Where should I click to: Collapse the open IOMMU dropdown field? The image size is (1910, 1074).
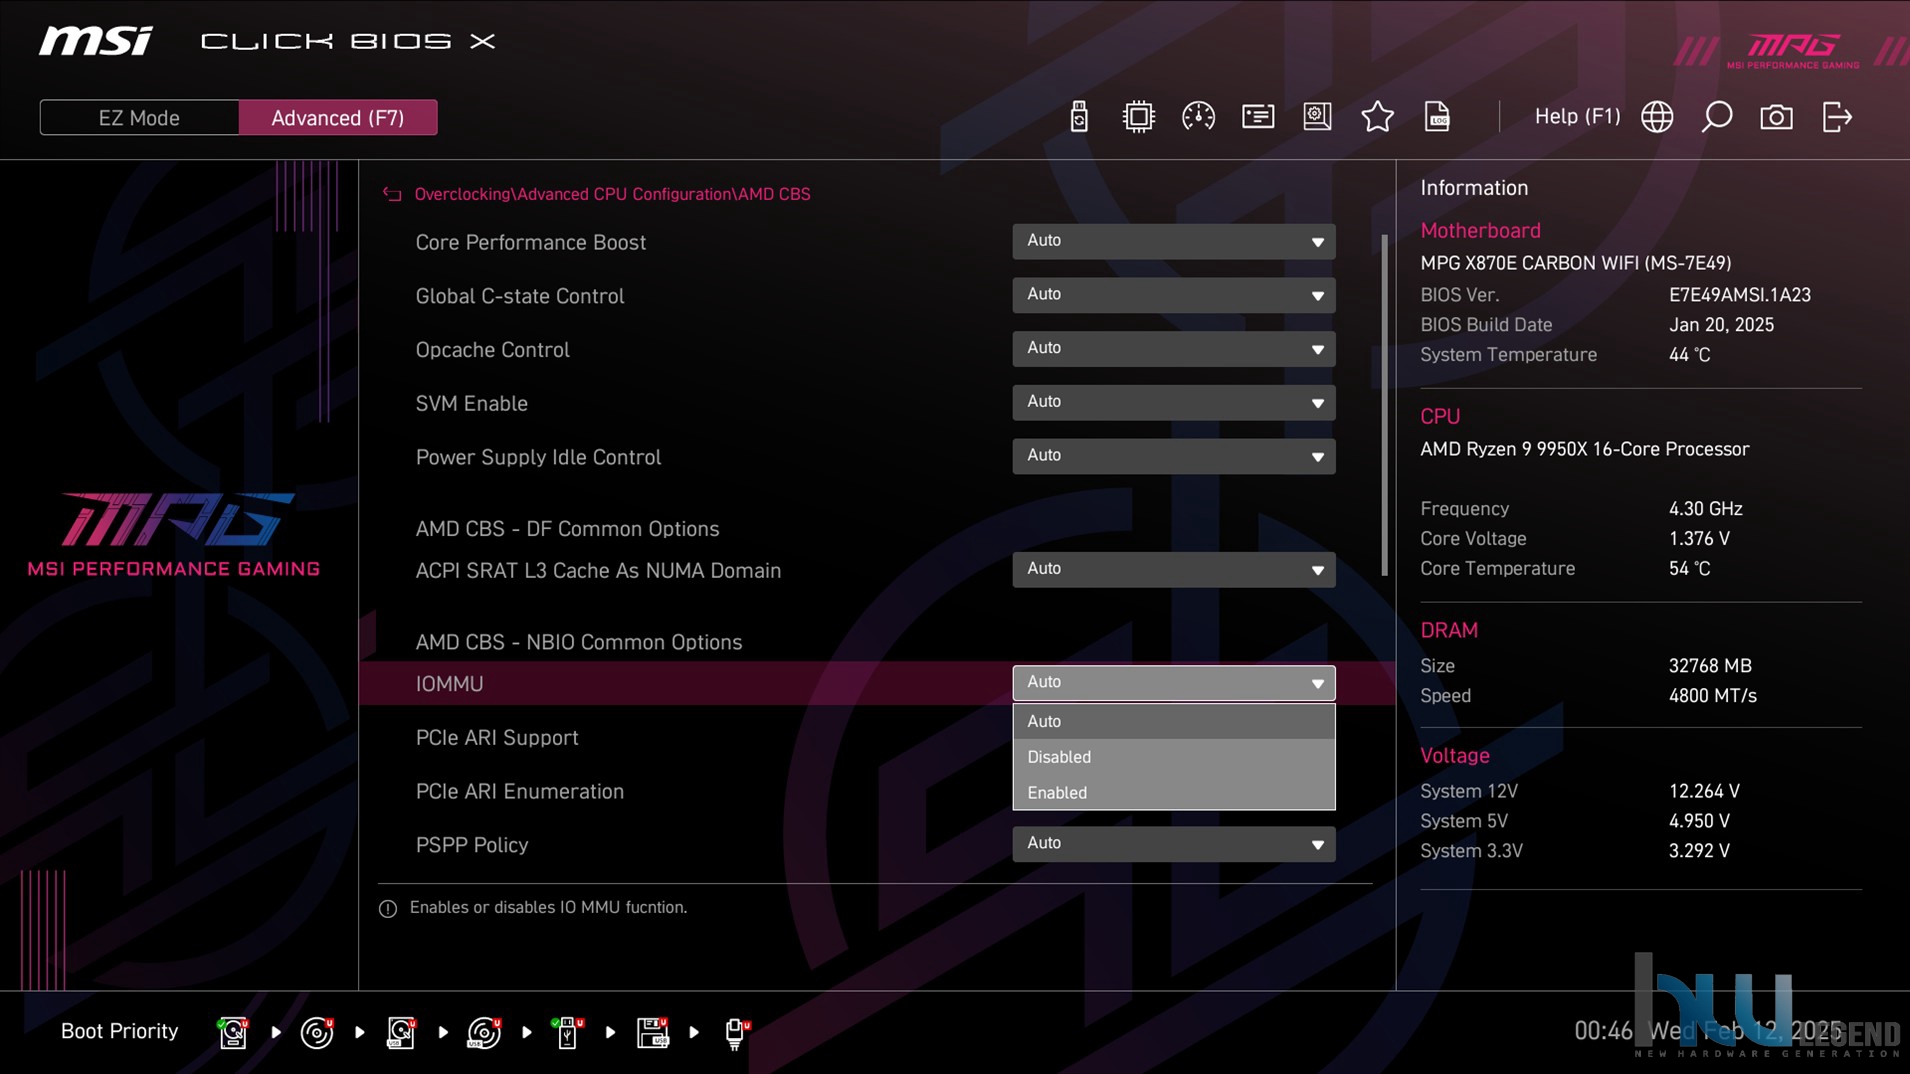1173,683
